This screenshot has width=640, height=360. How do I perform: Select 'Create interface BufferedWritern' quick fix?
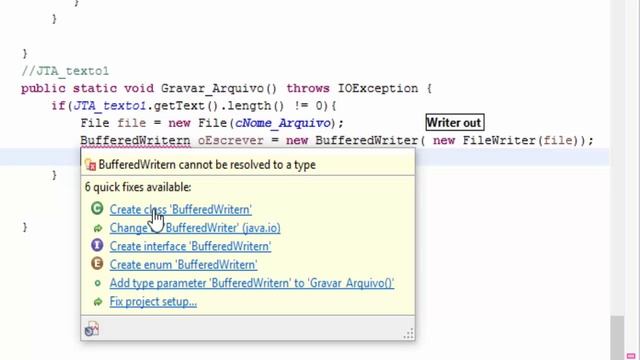(190, 246)
